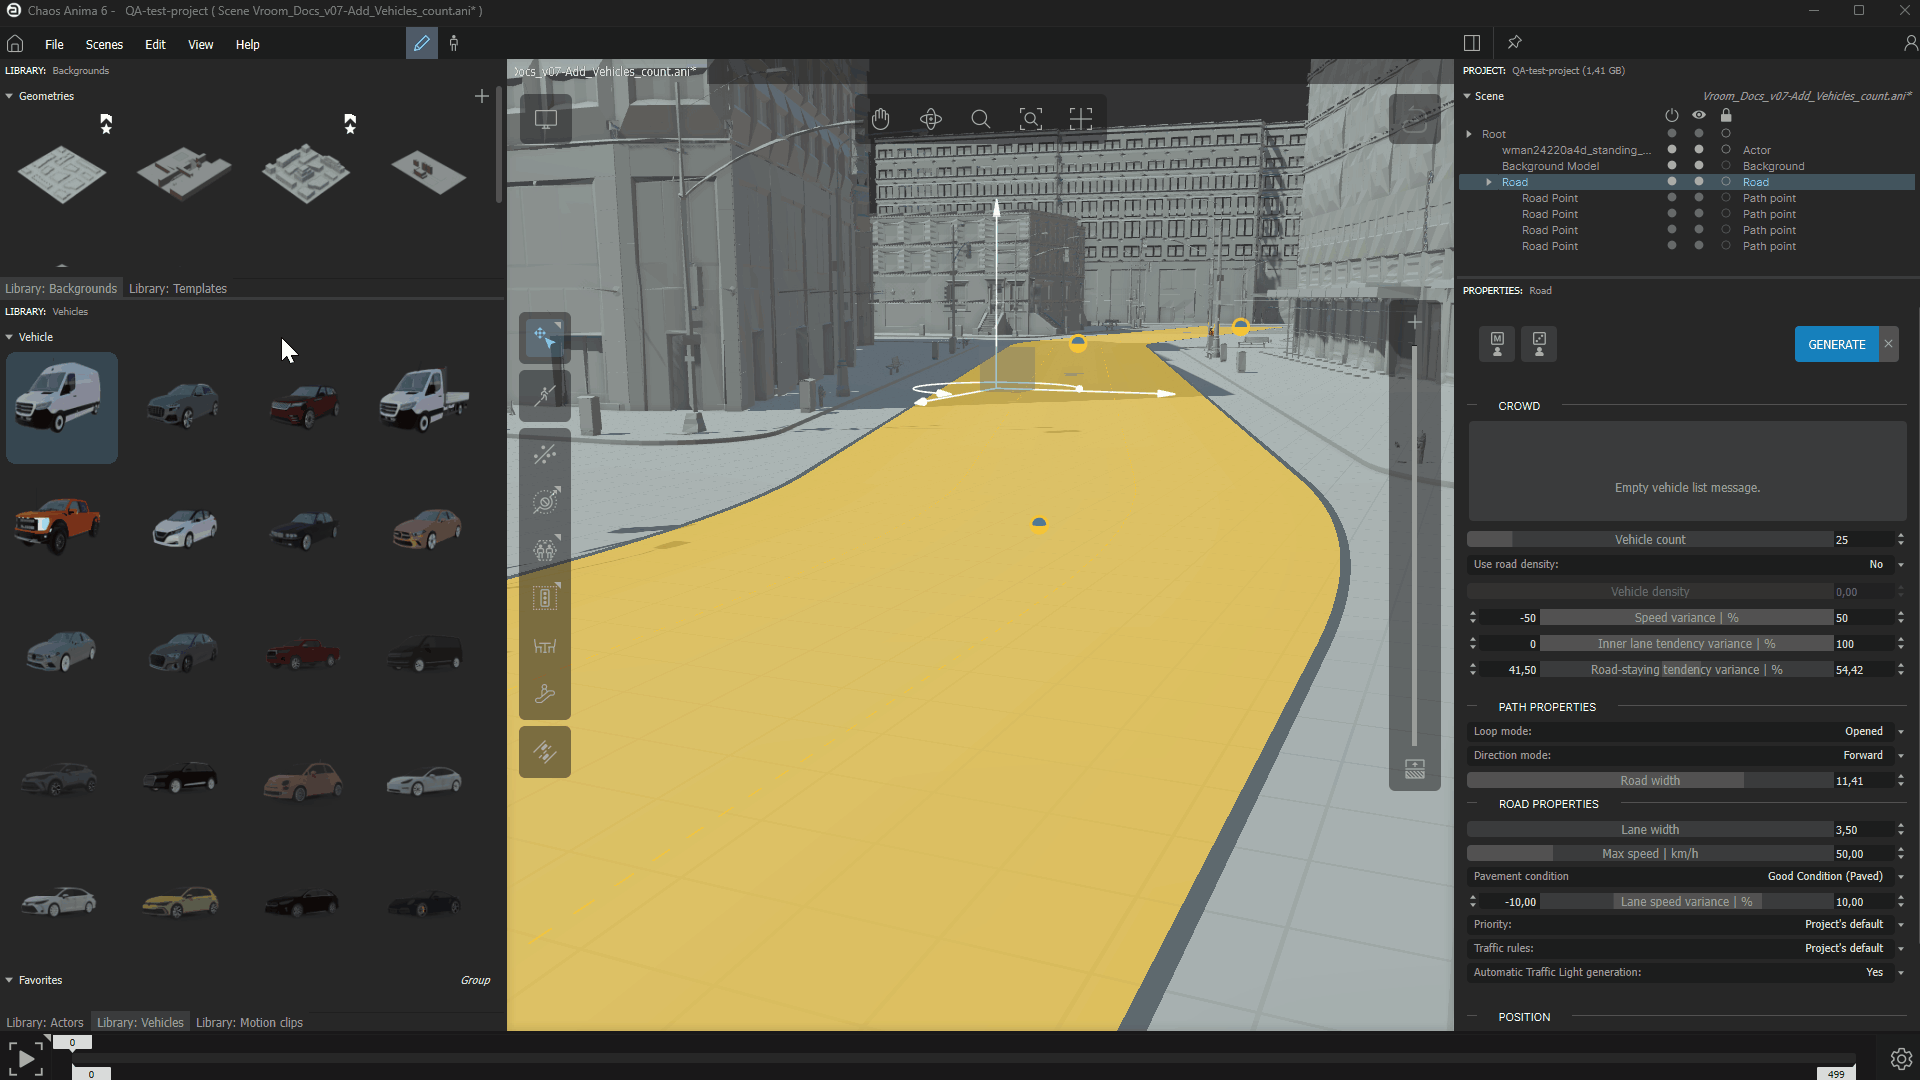Click the viewport undo/reset view button
1920x1080 pixels.
[1415, 119]
